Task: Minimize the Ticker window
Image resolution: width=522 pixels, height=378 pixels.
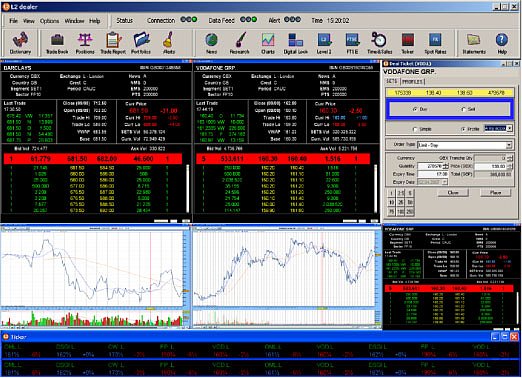Action: point(495,337)
